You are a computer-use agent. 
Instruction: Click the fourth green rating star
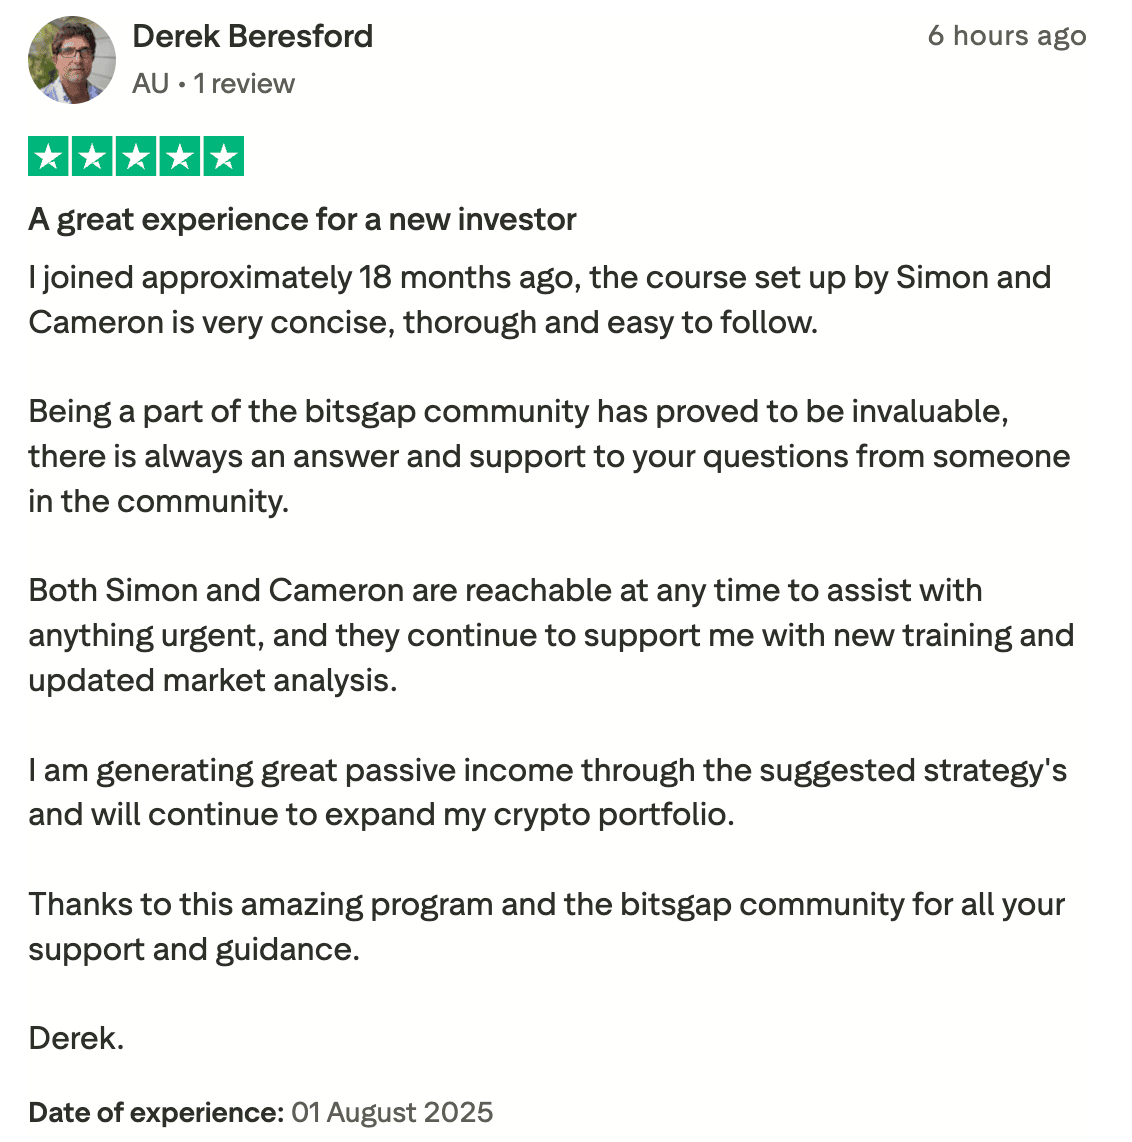click(x=180, y=157)
